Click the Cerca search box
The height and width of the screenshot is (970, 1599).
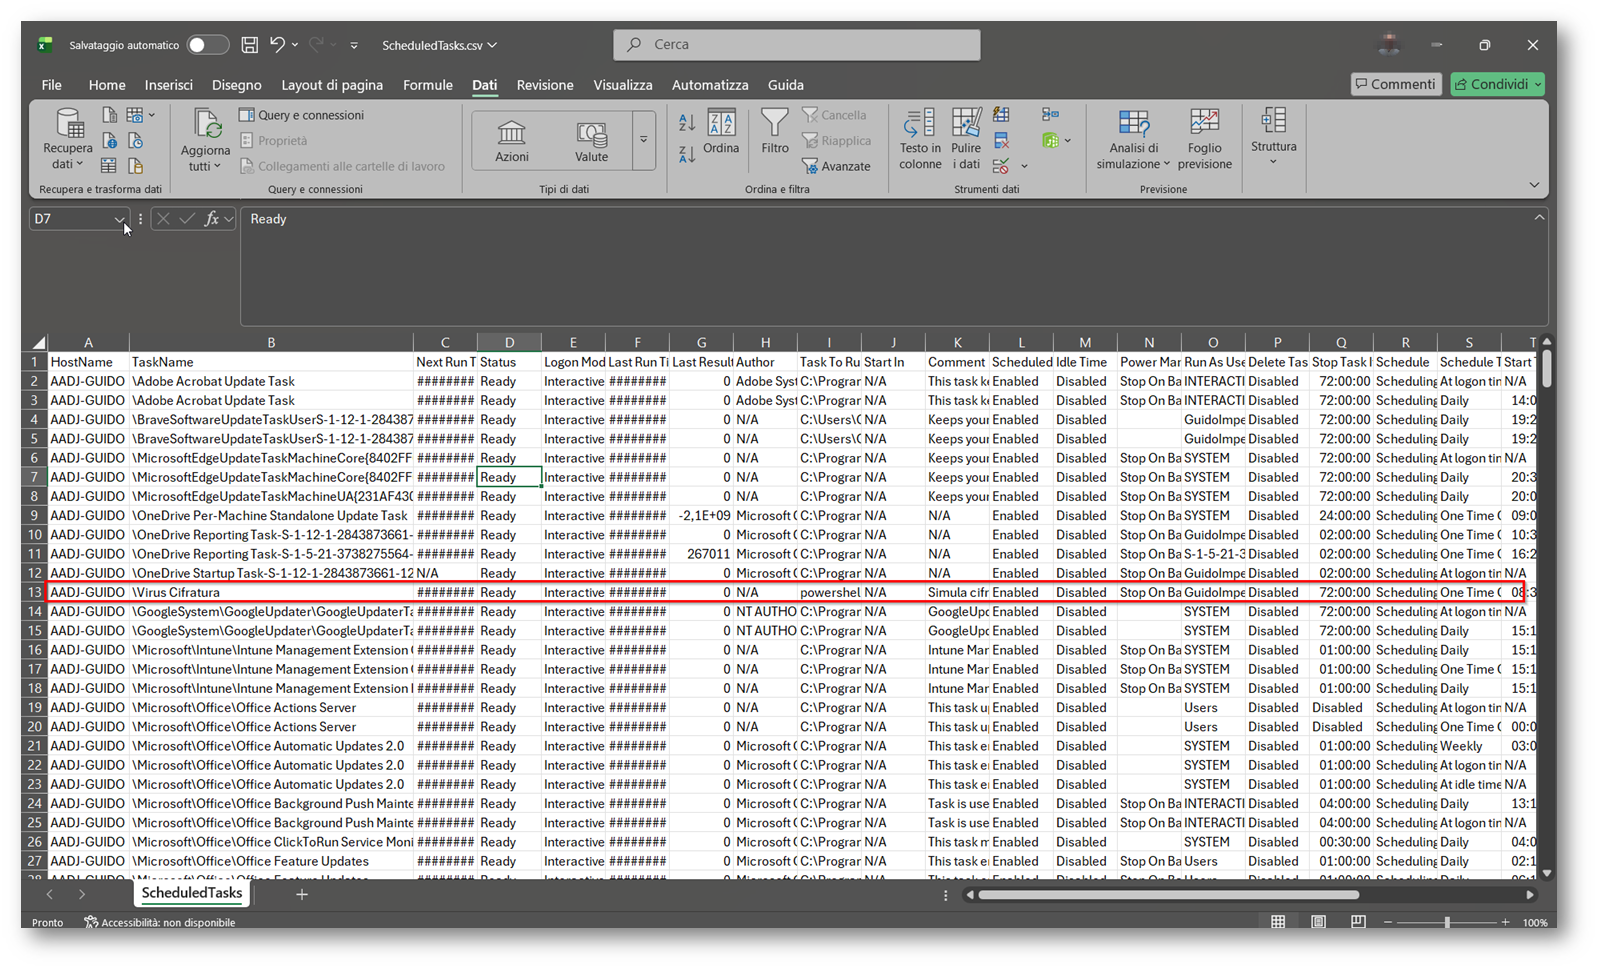pos(796,45)
